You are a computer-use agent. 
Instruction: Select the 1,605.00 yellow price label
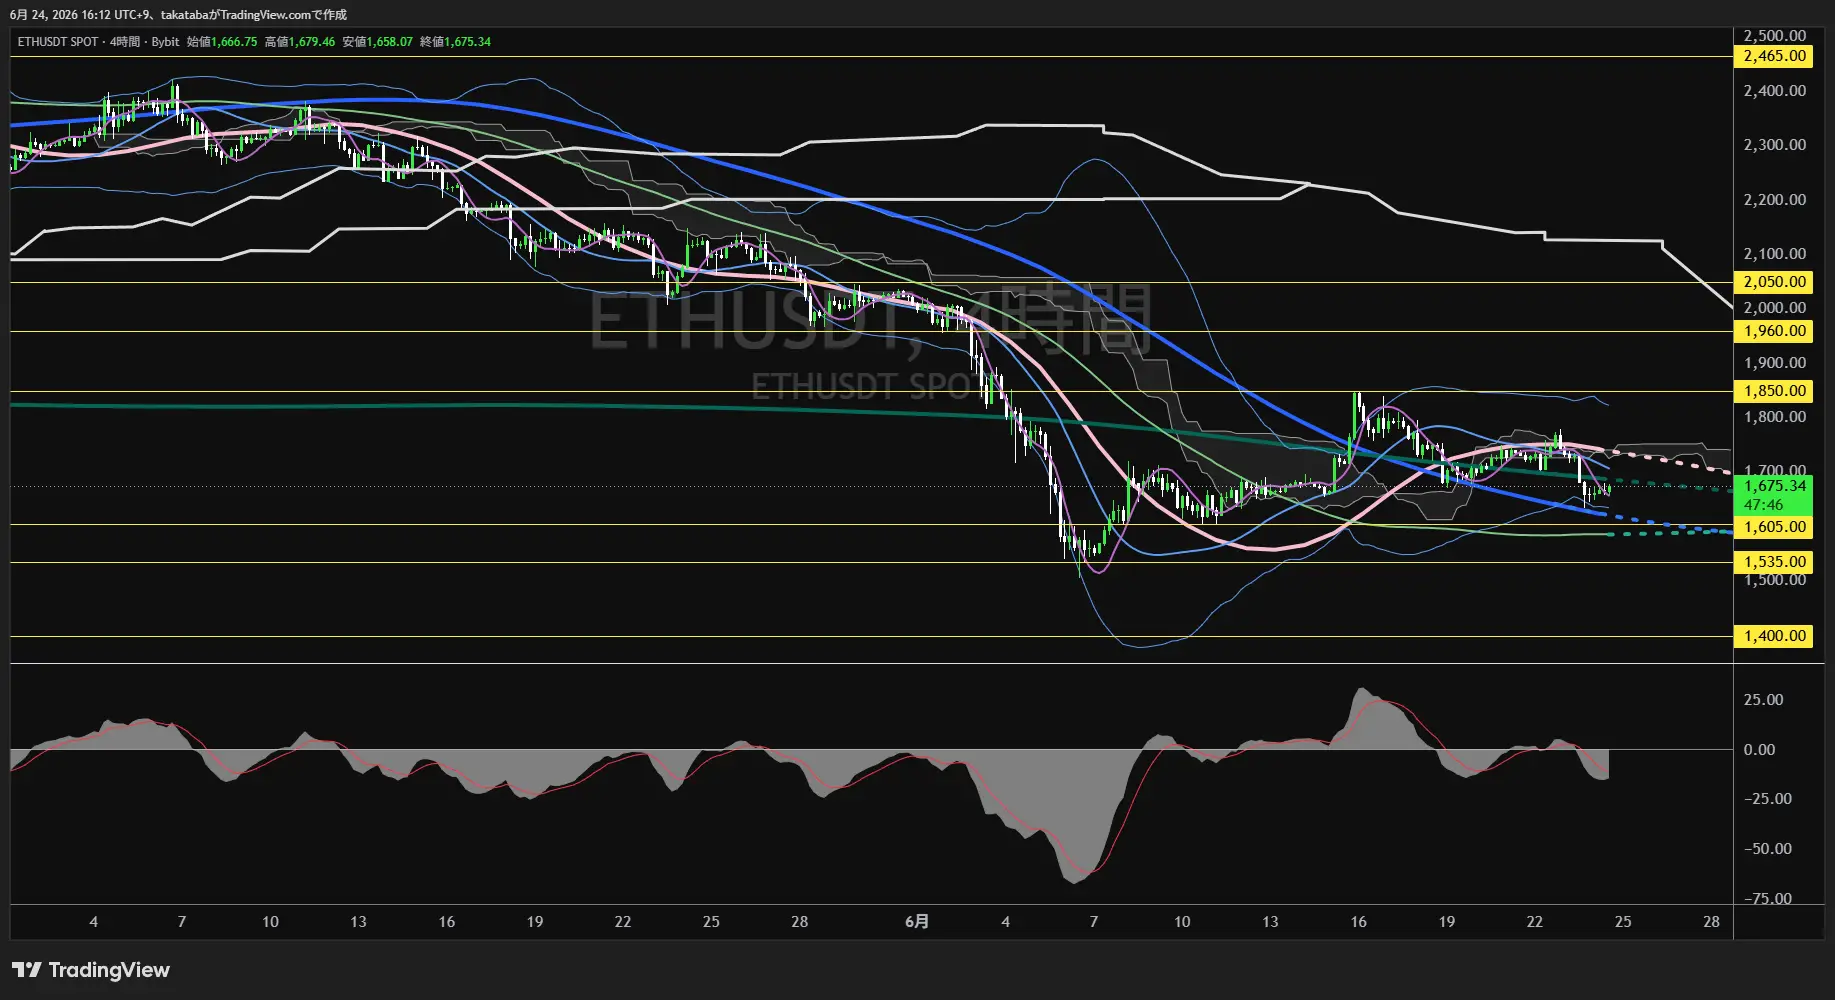pos(1773,527)
